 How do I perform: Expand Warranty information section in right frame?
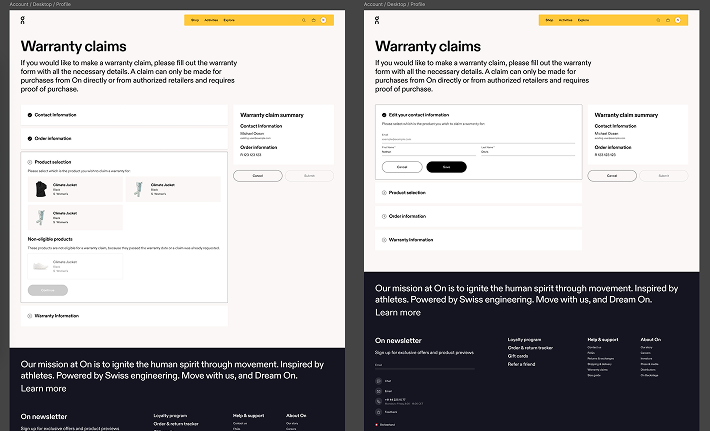[479, 240]
